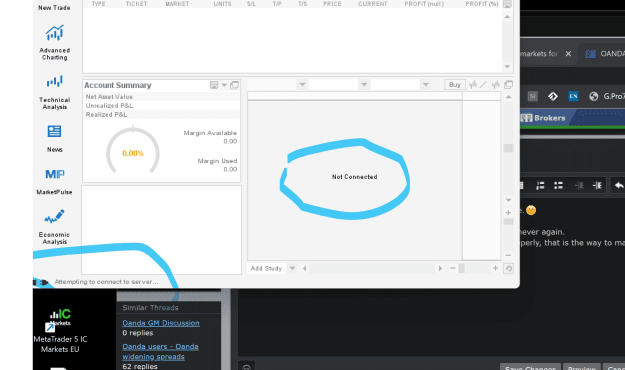This screenshot has width=625, height=370.
Task: Open Economic Analysis sidebar tool
Action: [55, 226]
